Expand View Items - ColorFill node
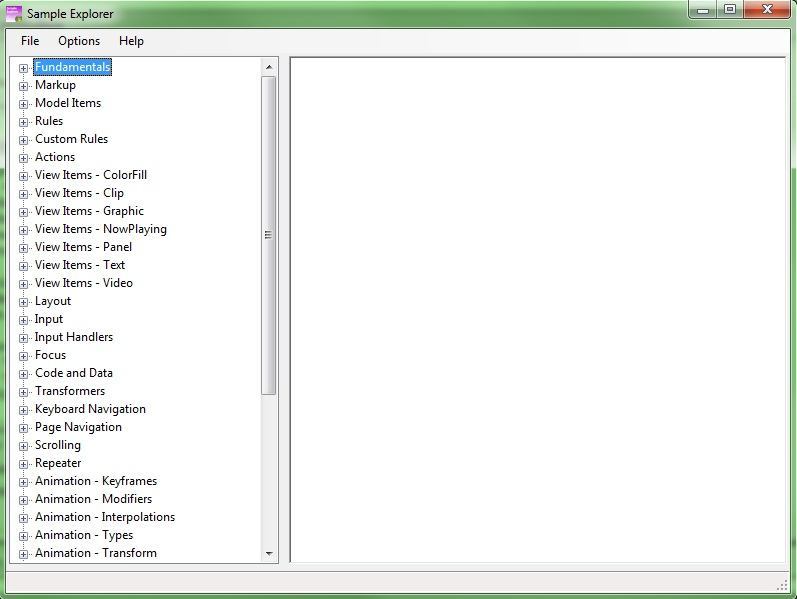The image size is (797, 599). tap(23, 176)
